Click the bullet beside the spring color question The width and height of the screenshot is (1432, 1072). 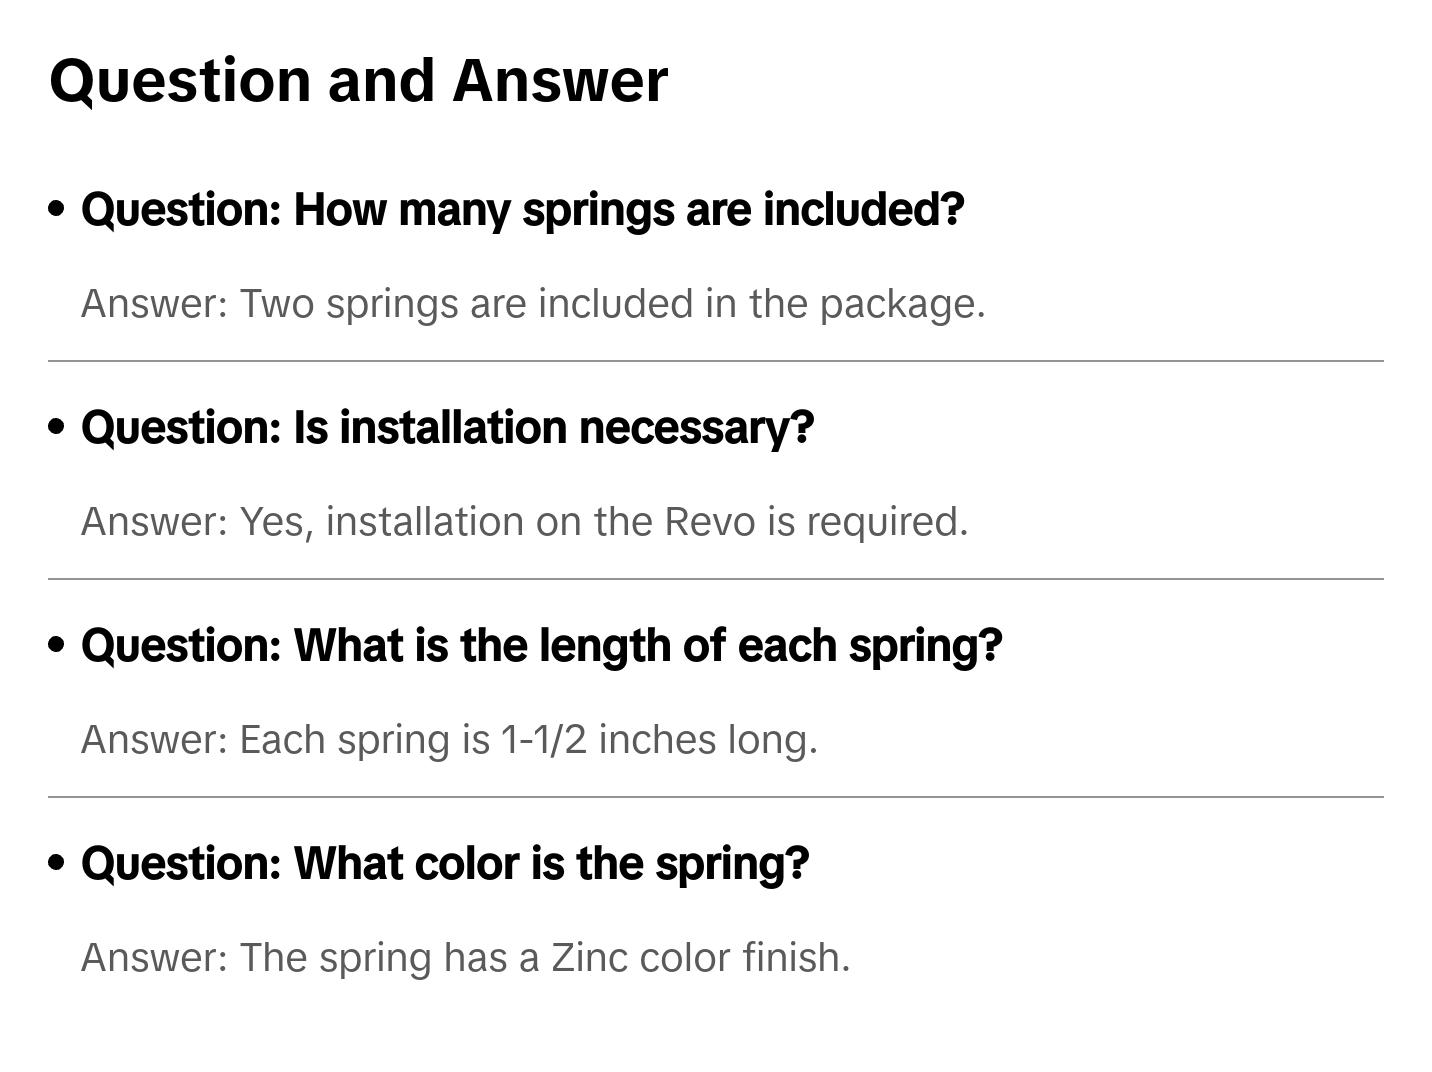point(57,863)
